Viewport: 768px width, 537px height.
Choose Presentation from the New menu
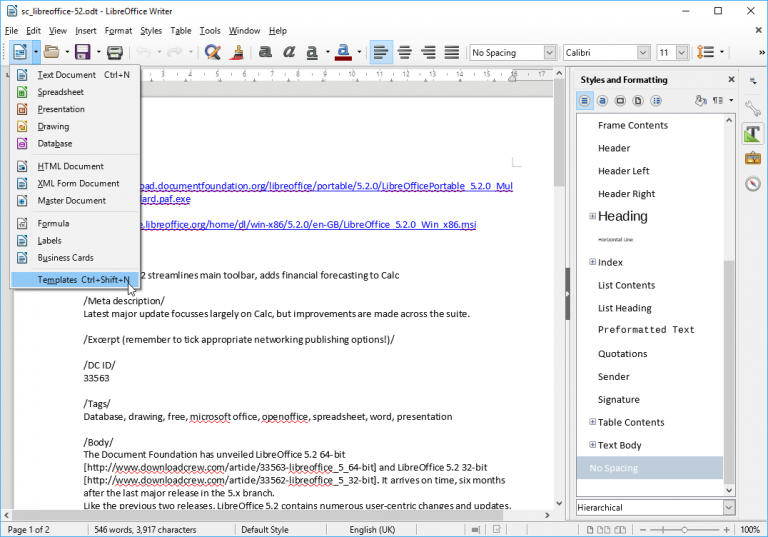[x=75, y=109]
